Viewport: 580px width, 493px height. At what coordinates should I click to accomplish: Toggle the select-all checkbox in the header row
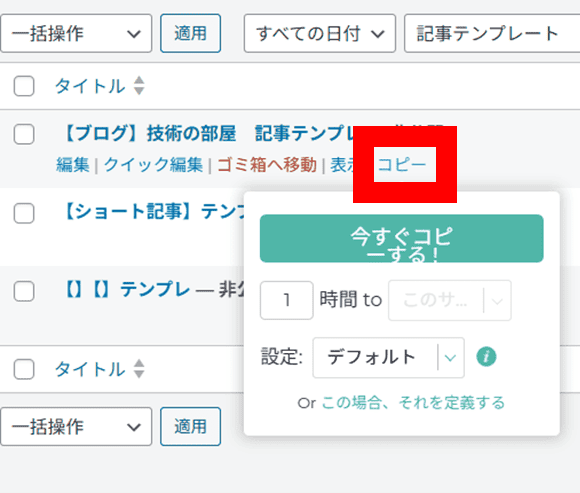(x=24, y=86)
